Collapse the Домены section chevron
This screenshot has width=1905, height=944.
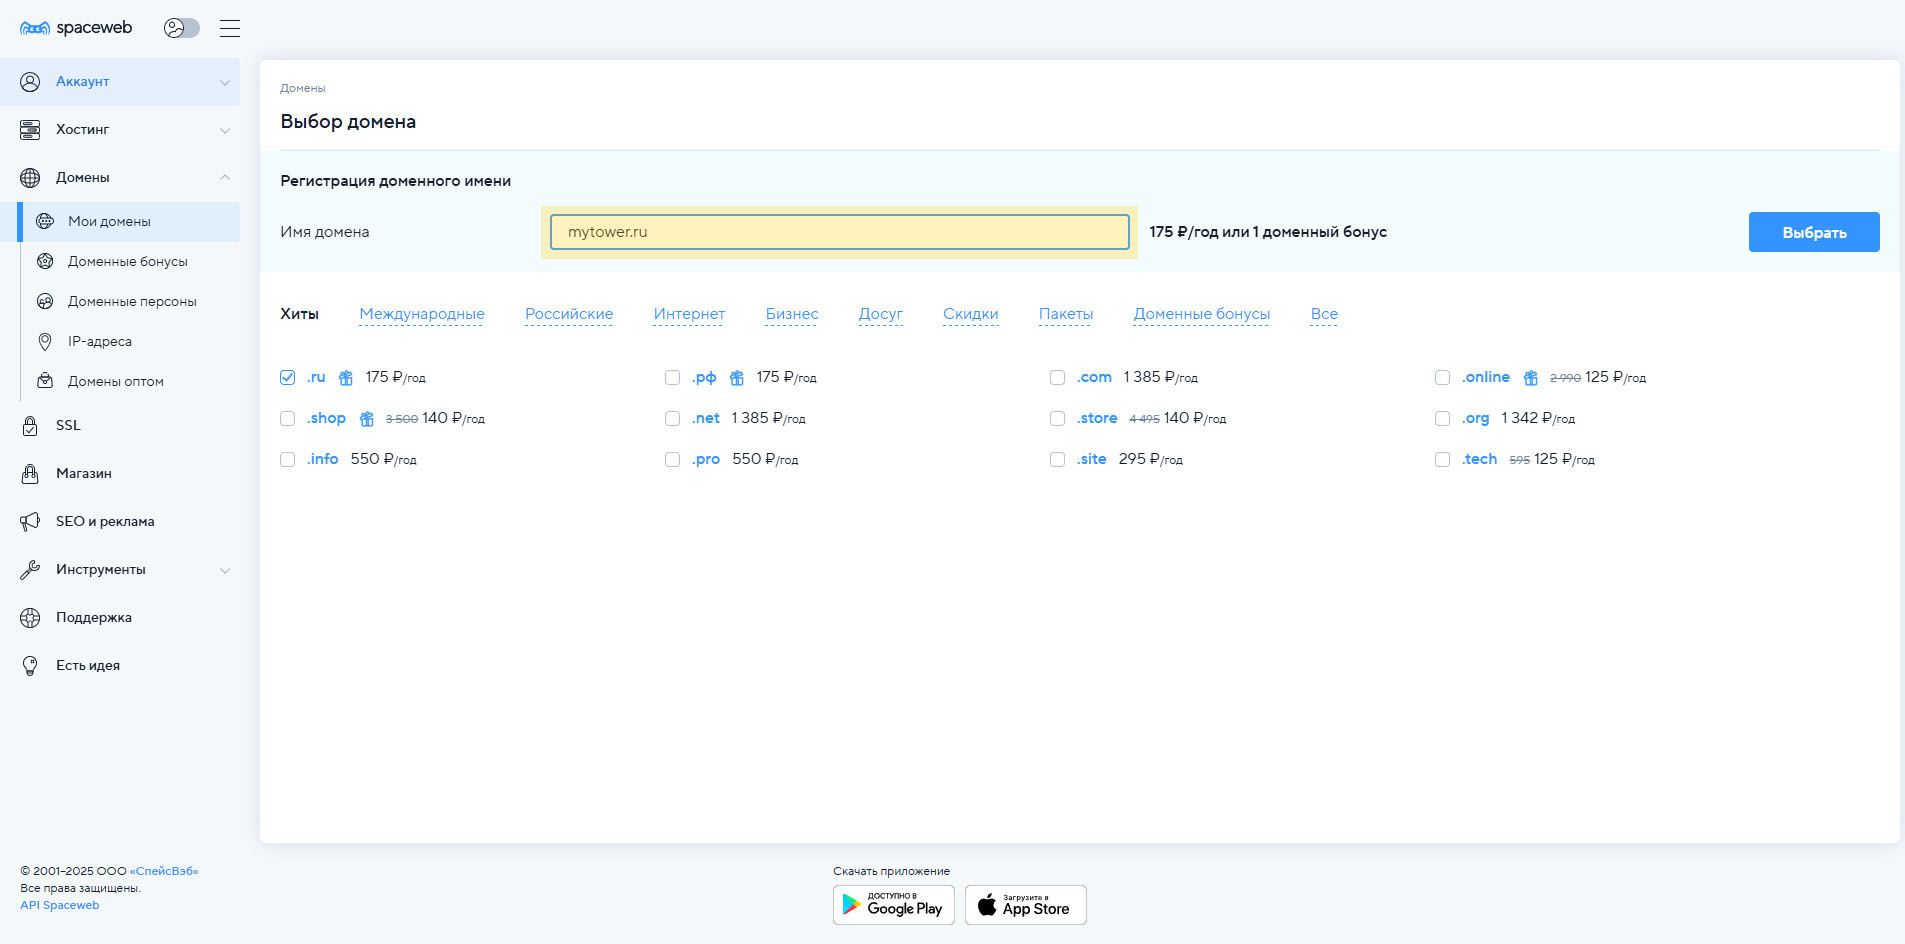[225, 177]
